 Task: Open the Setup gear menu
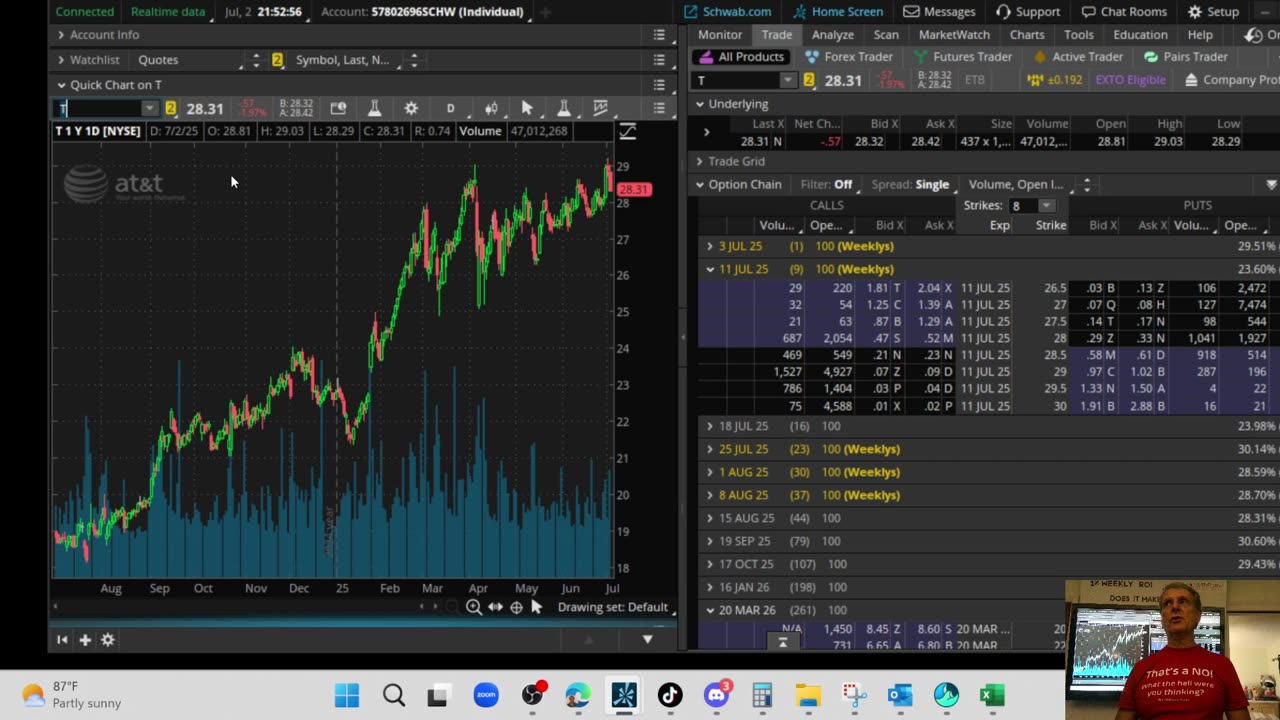click(x=1212, y=12)
